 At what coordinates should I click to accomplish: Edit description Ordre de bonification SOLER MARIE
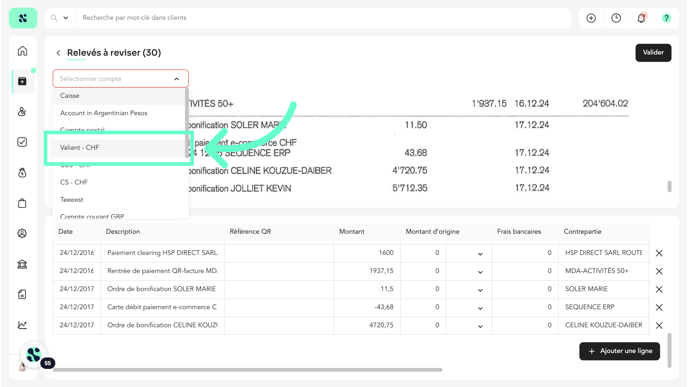[162, 289]
